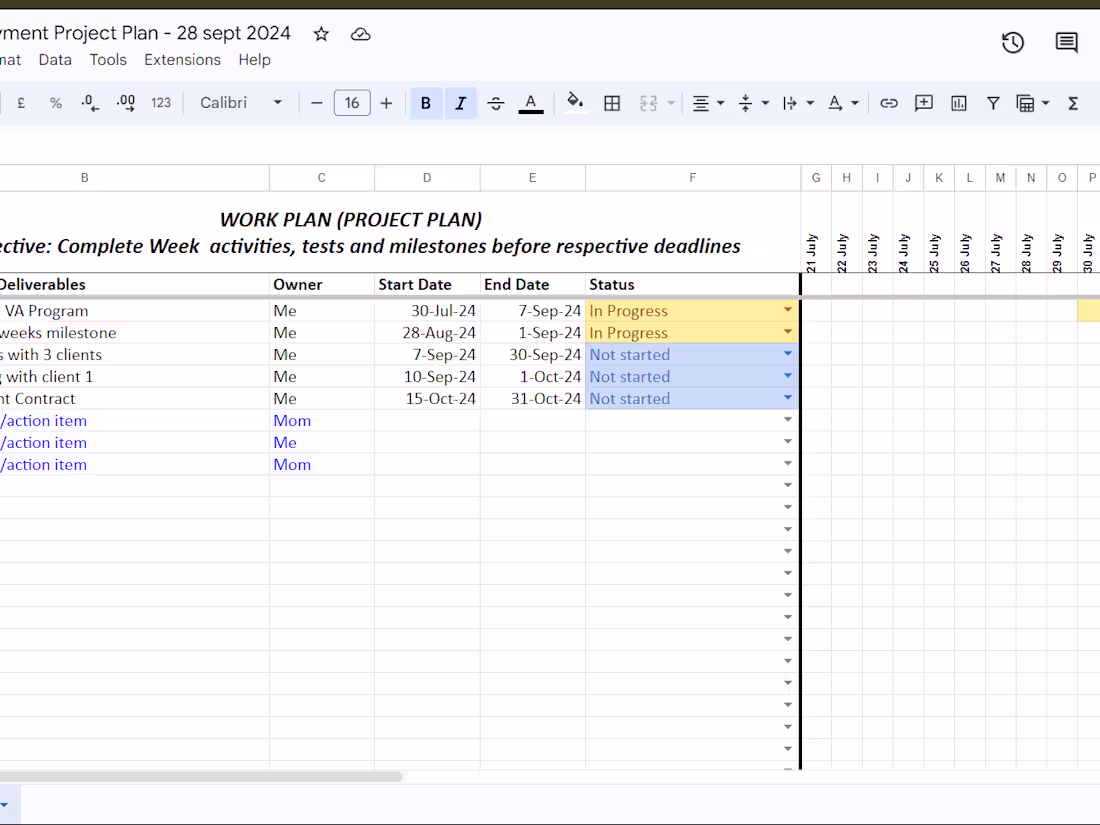This screenshot has width=1100, height=825.
Task: Open status dropdown on the 'In Progress' row
Action: coord(788,310)
